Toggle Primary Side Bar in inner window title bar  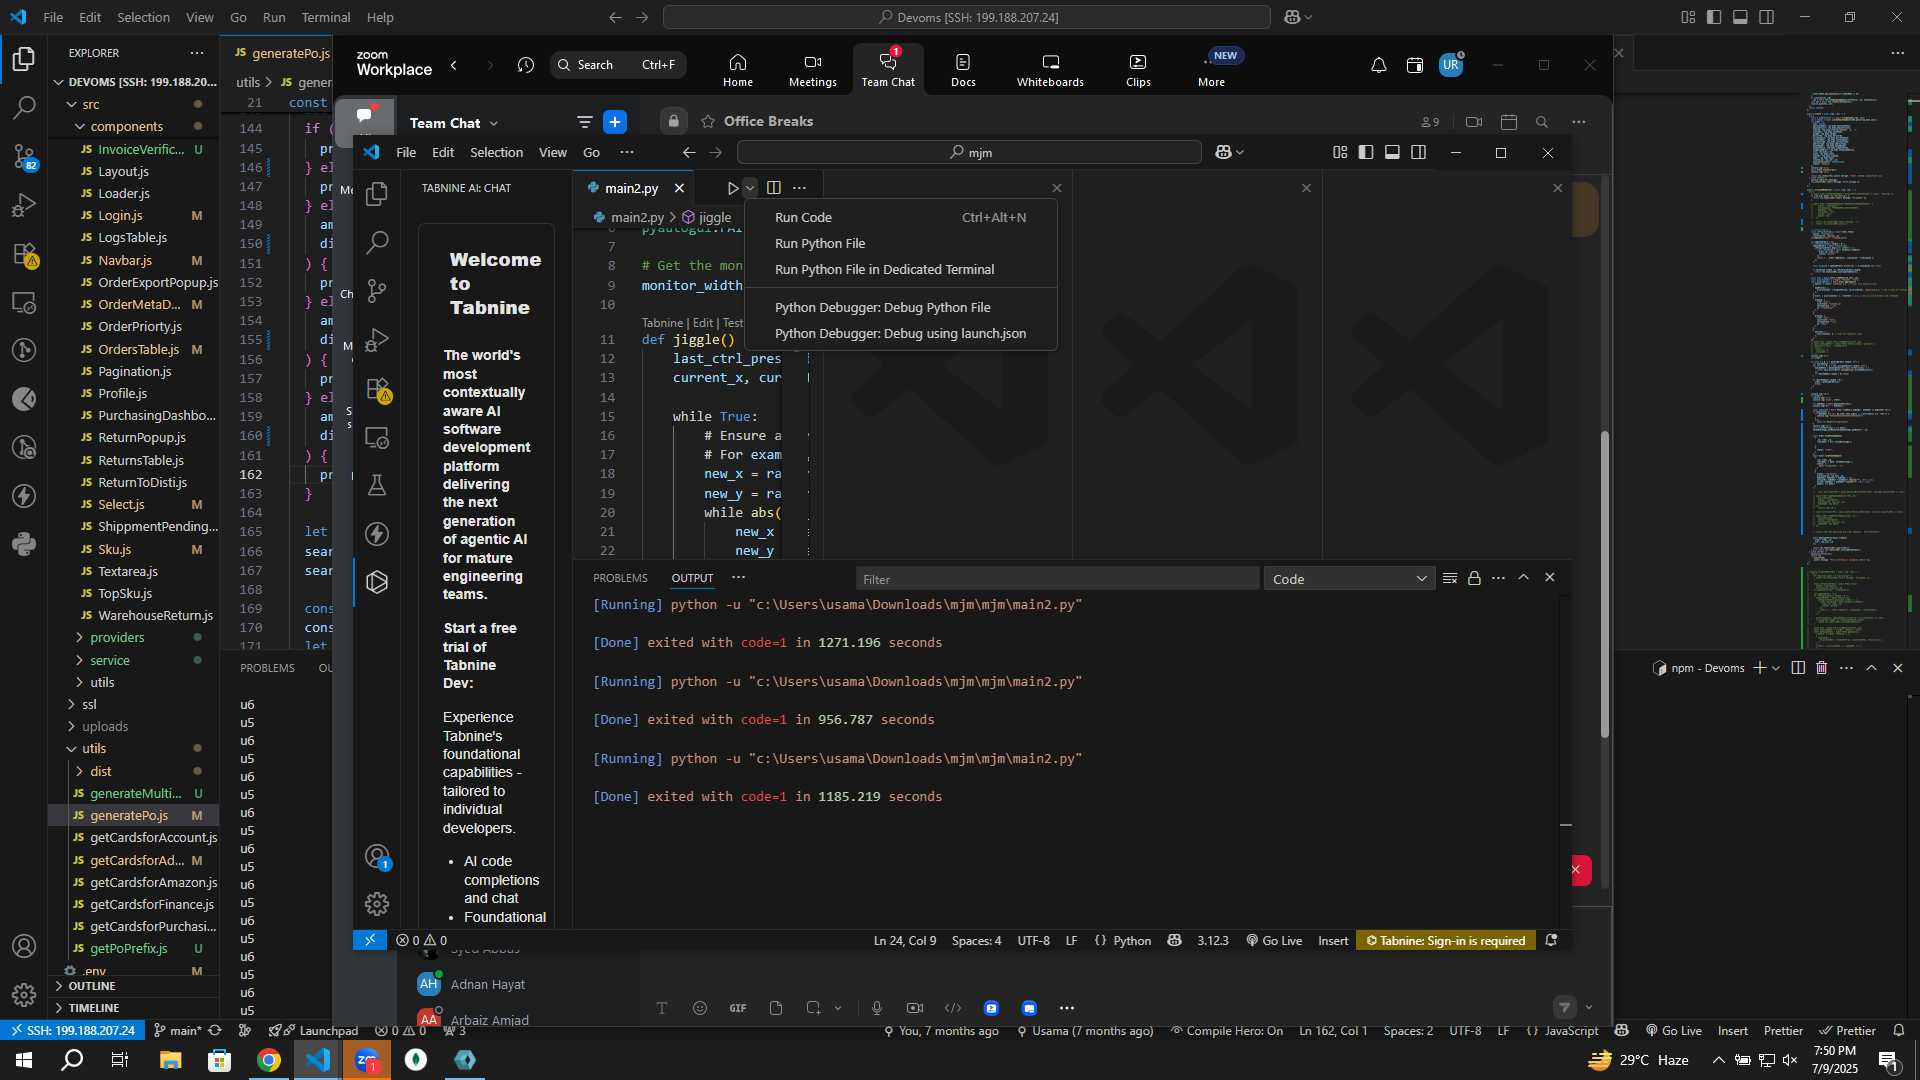tap(1366, 152)
